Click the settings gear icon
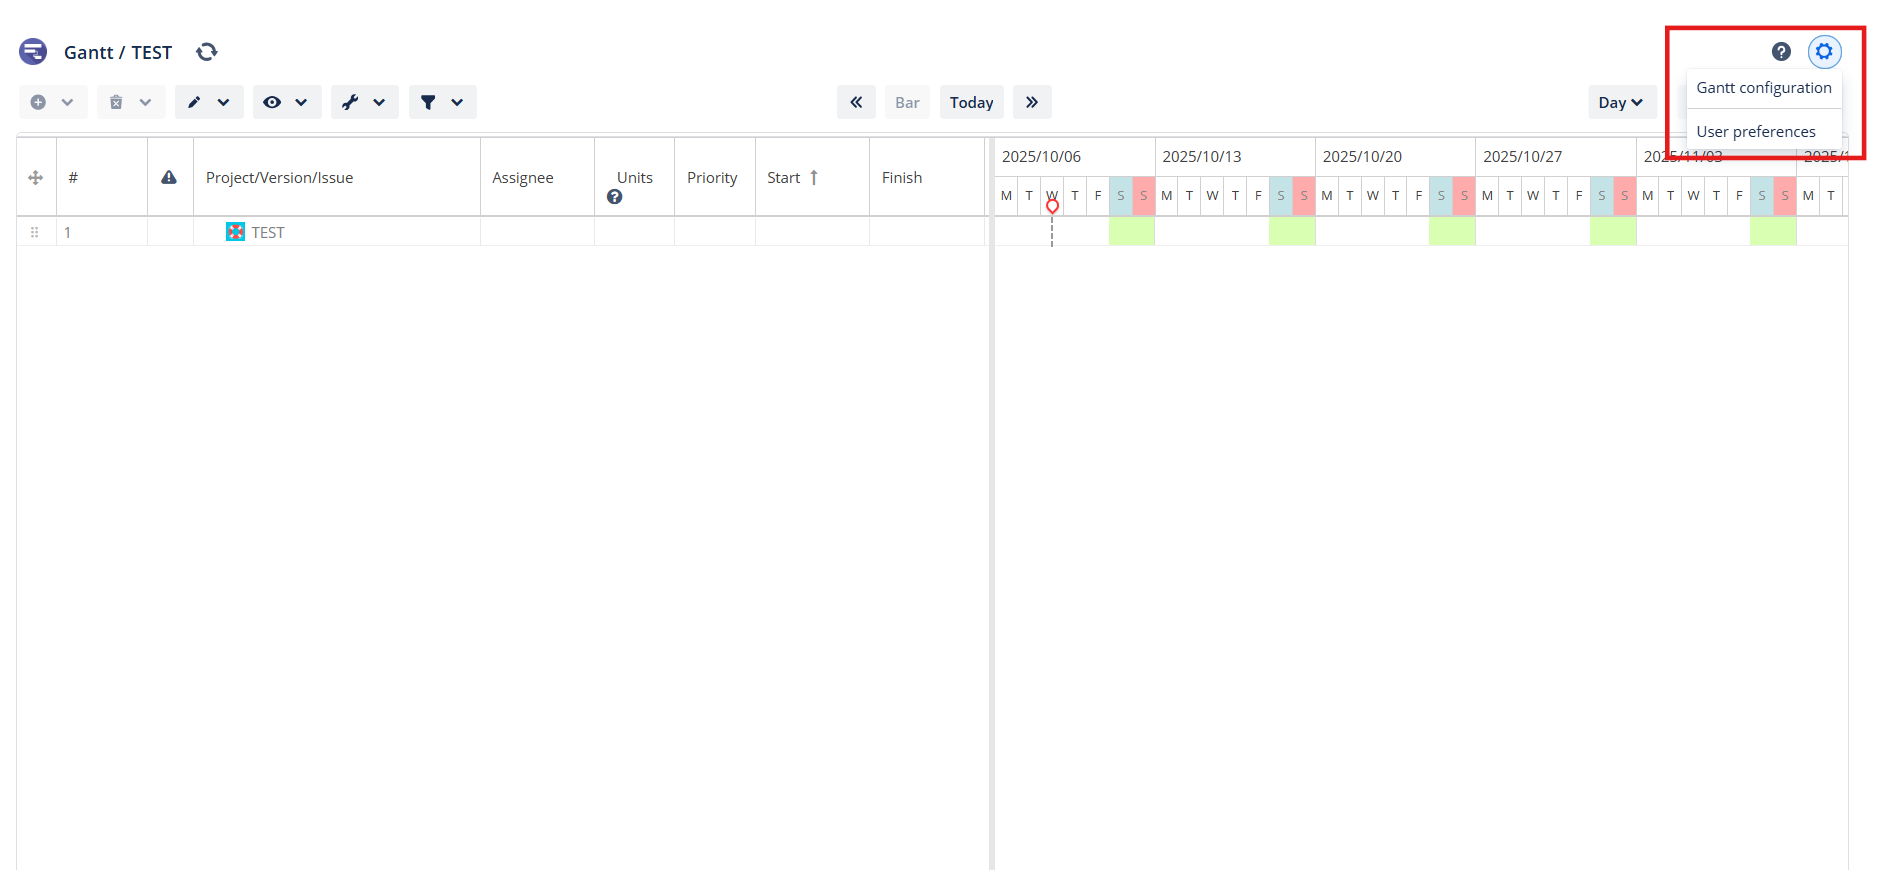 [1824, 52]
